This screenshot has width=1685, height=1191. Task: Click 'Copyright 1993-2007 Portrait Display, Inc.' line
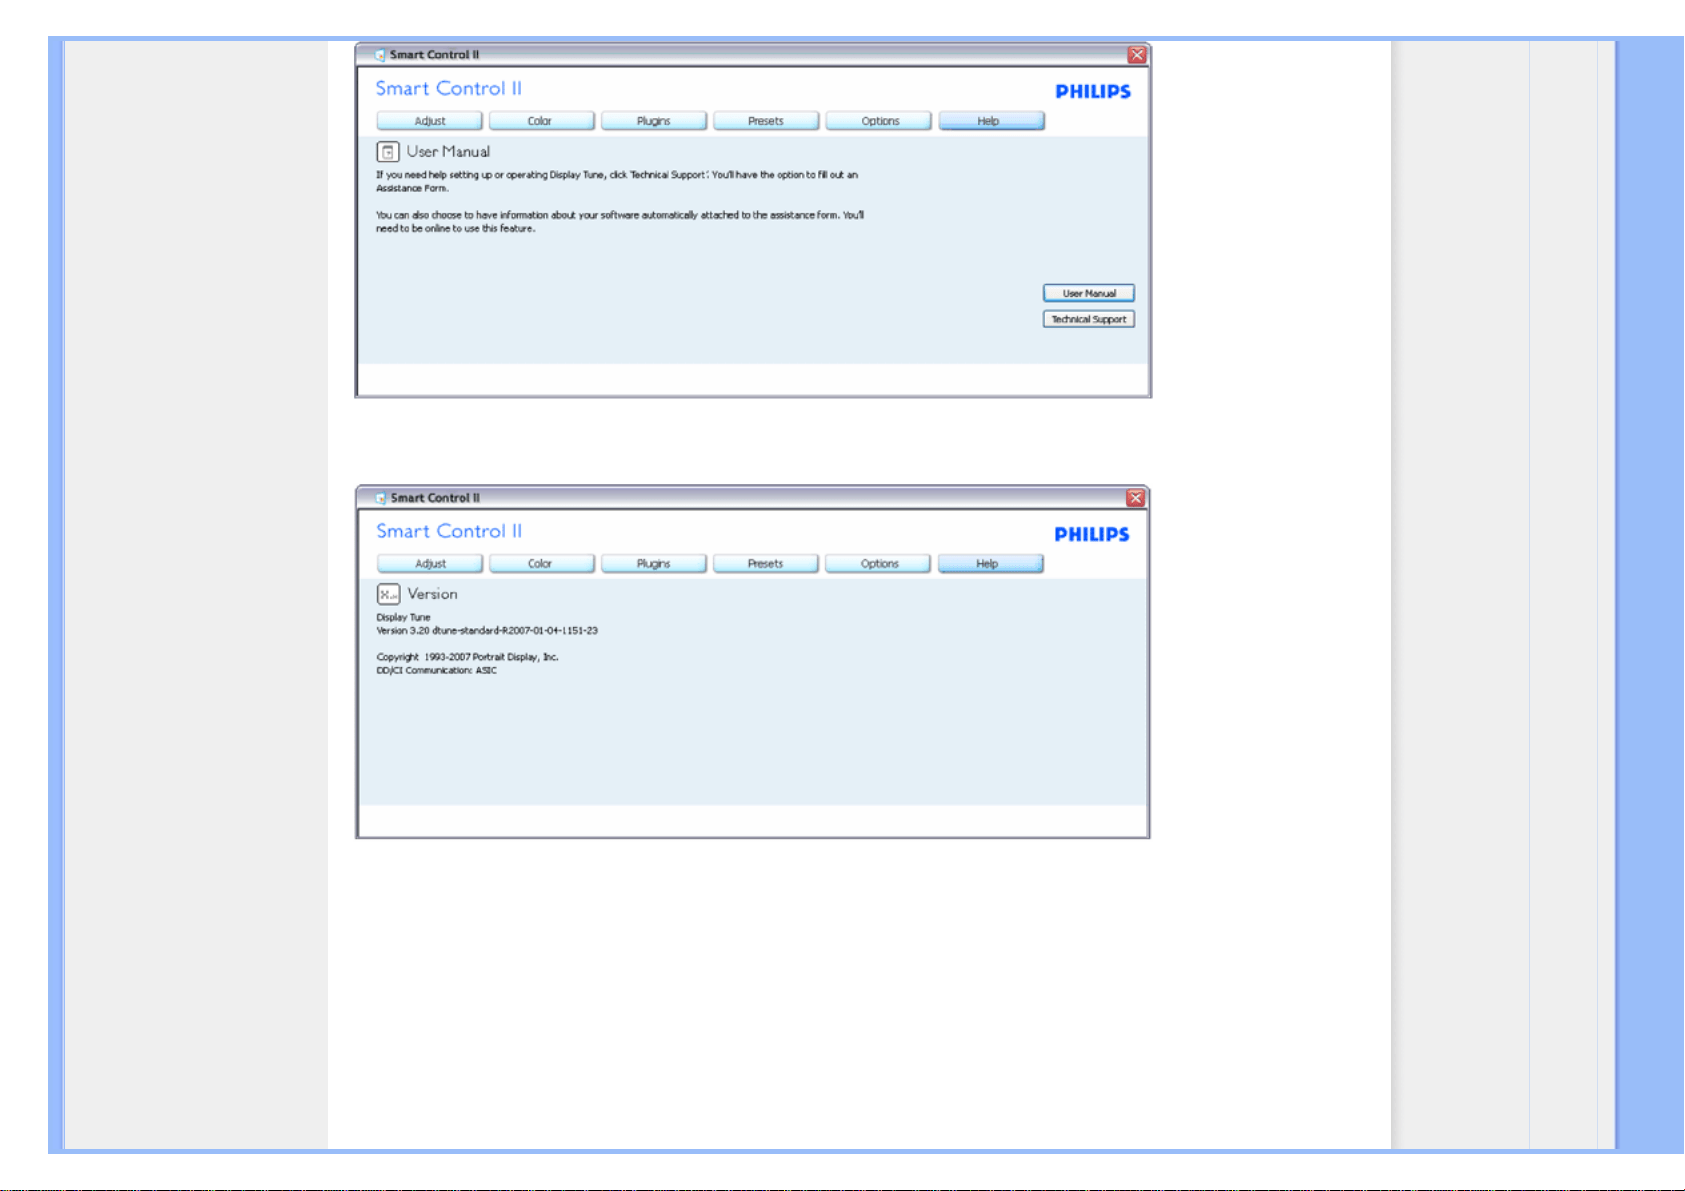click(x=467, y=657)
